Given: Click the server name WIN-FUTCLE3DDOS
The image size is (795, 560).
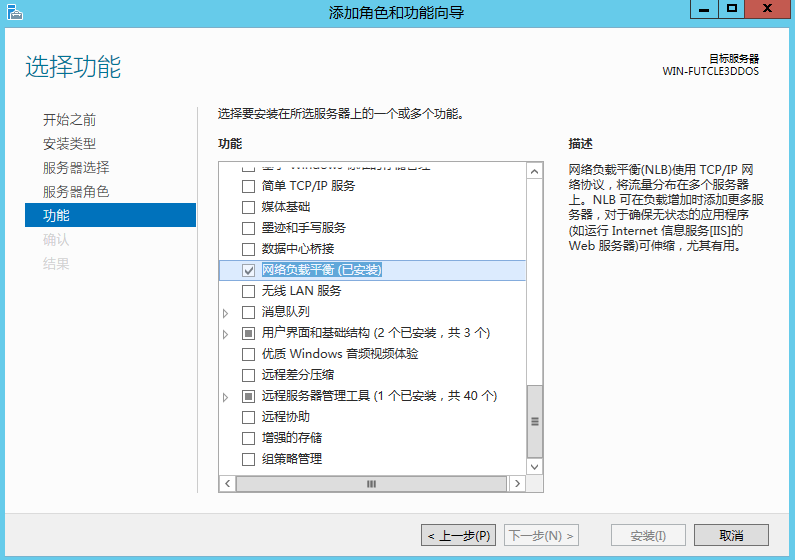Looking at the screenshot, I should click(x=710, y=71).
